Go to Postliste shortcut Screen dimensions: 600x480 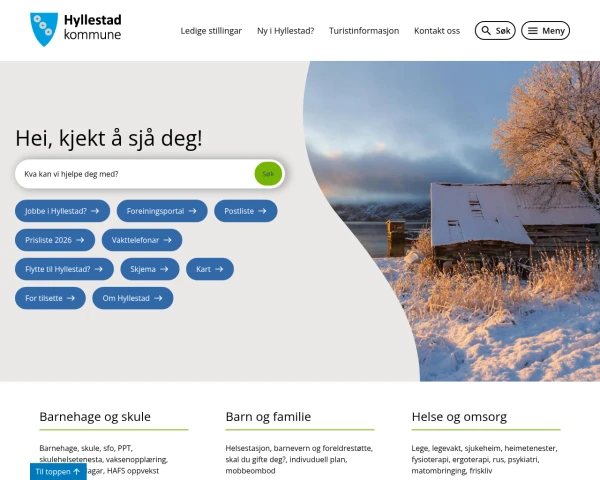(246, 211)
